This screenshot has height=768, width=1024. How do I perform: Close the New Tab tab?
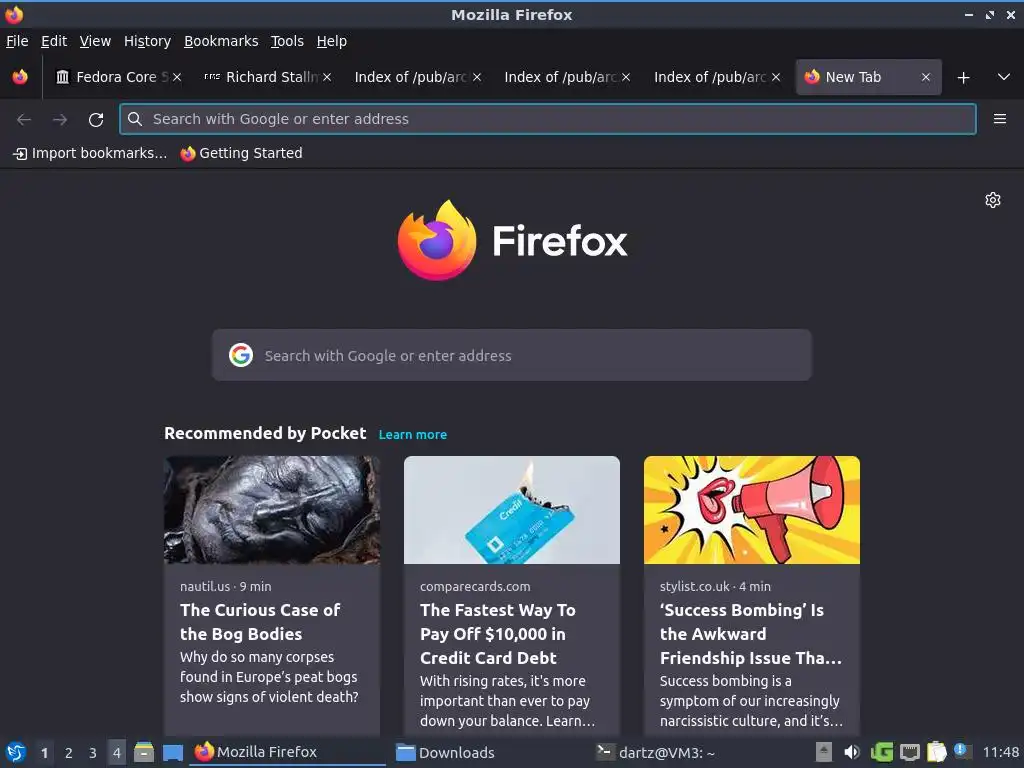[925, 77]
